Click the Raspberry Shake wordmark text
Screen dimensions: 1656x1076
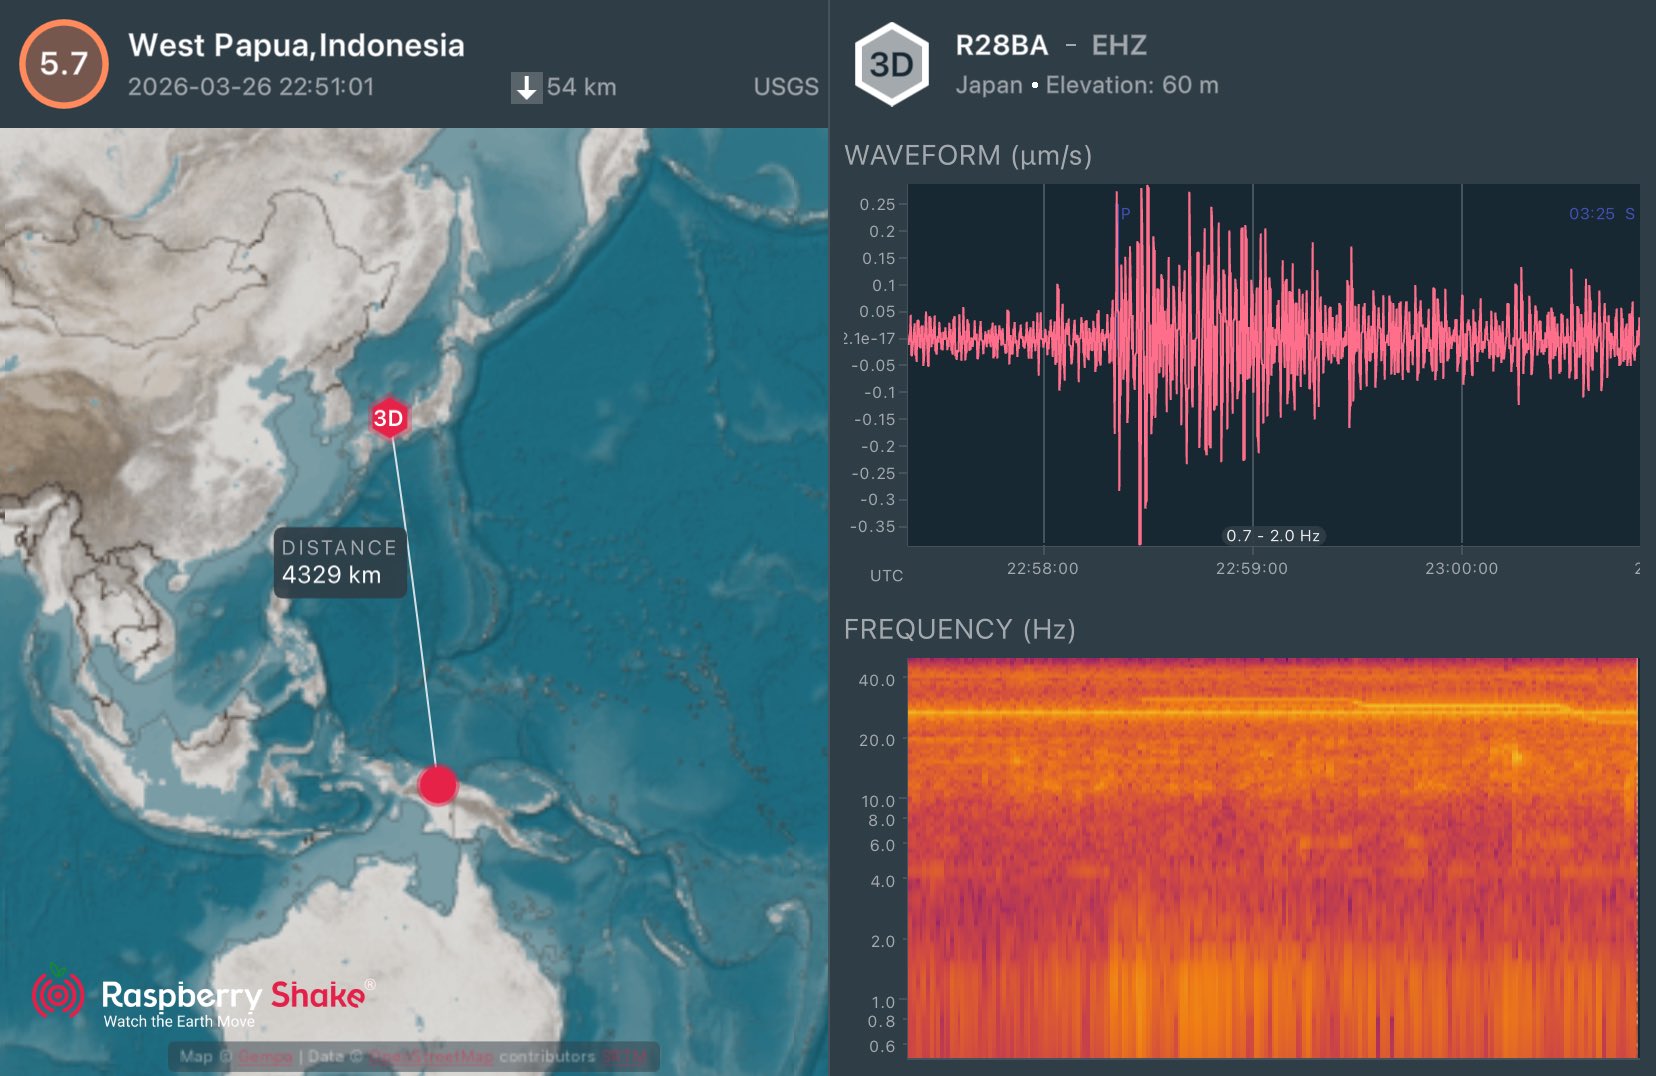tap(233, 995)
